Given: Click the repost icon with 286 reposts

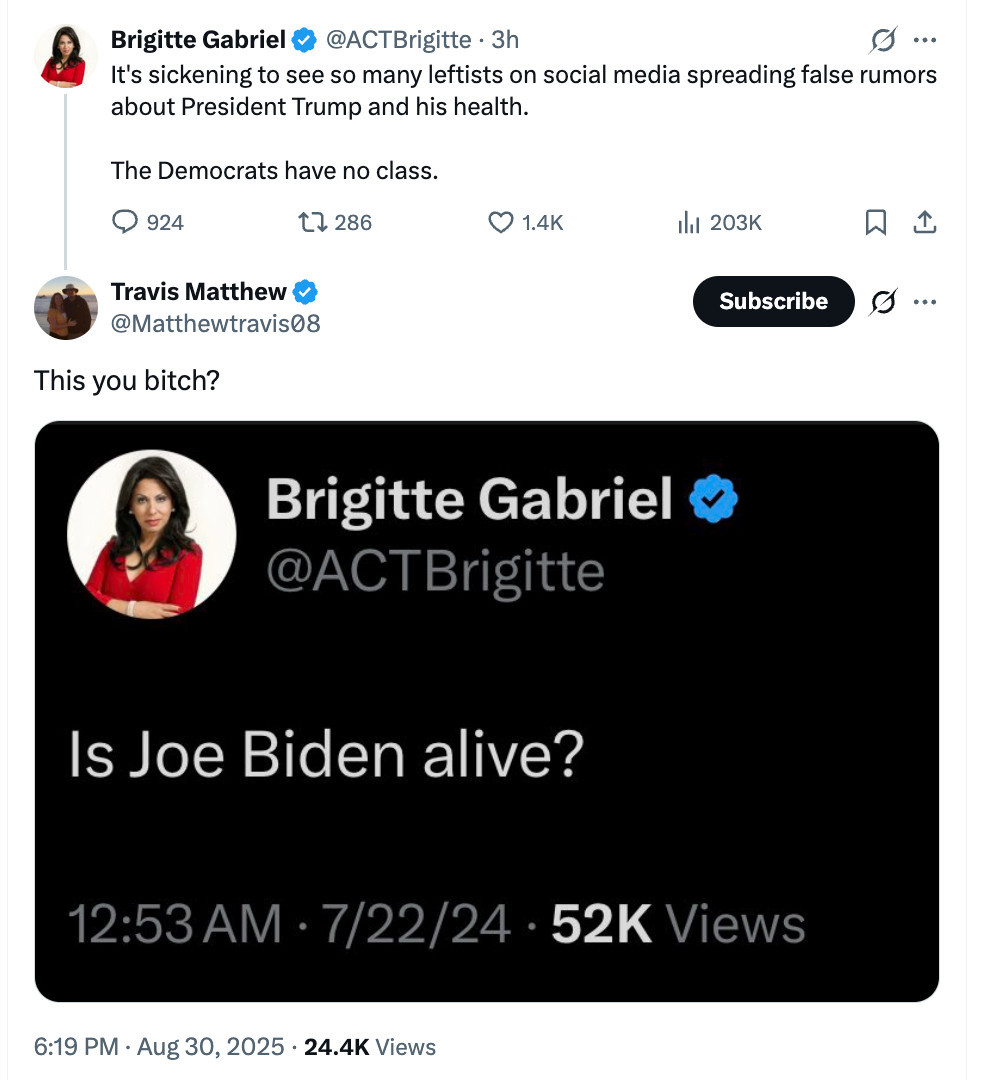Looking at the screenshot, I should click(x=312, y=222).
